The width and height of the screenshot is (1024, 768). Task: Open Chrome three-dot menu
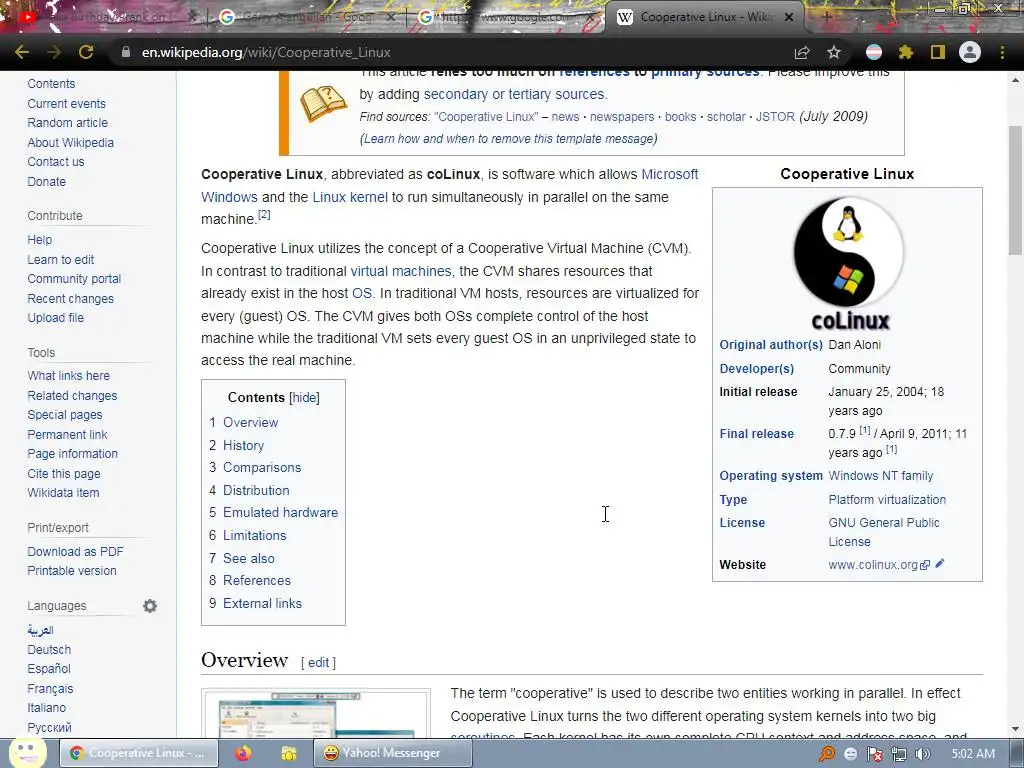click(1002, 52)
